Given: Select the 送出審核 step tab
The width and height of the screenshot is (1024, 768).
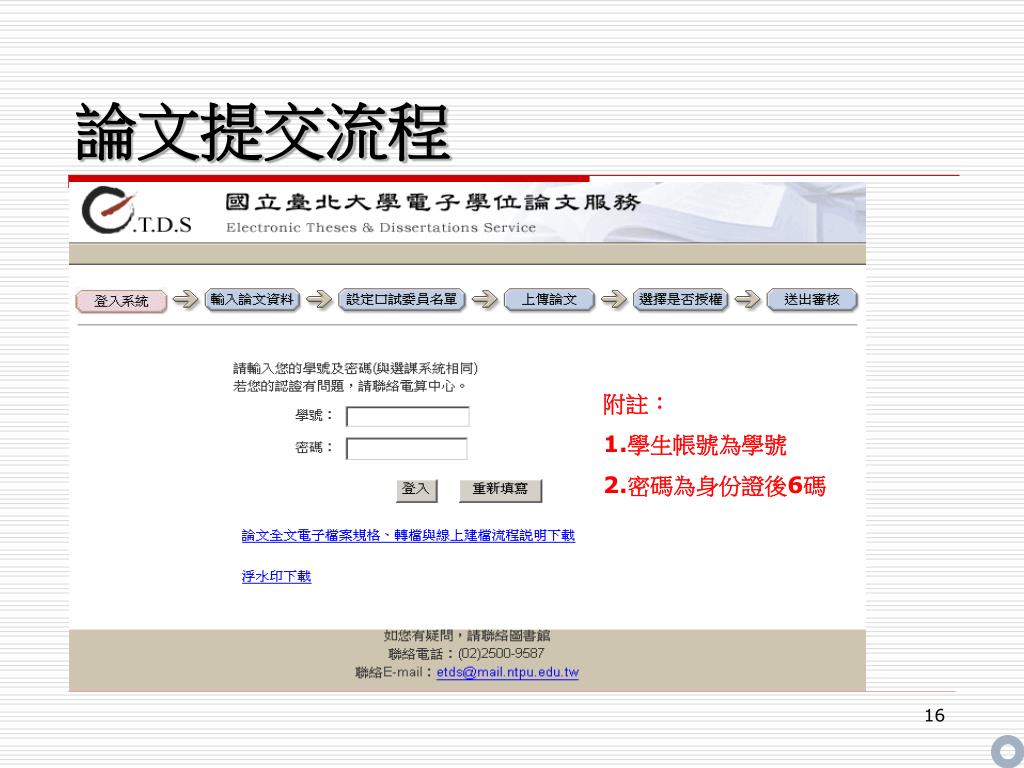Looking at the screenshot, I should 812,300.
